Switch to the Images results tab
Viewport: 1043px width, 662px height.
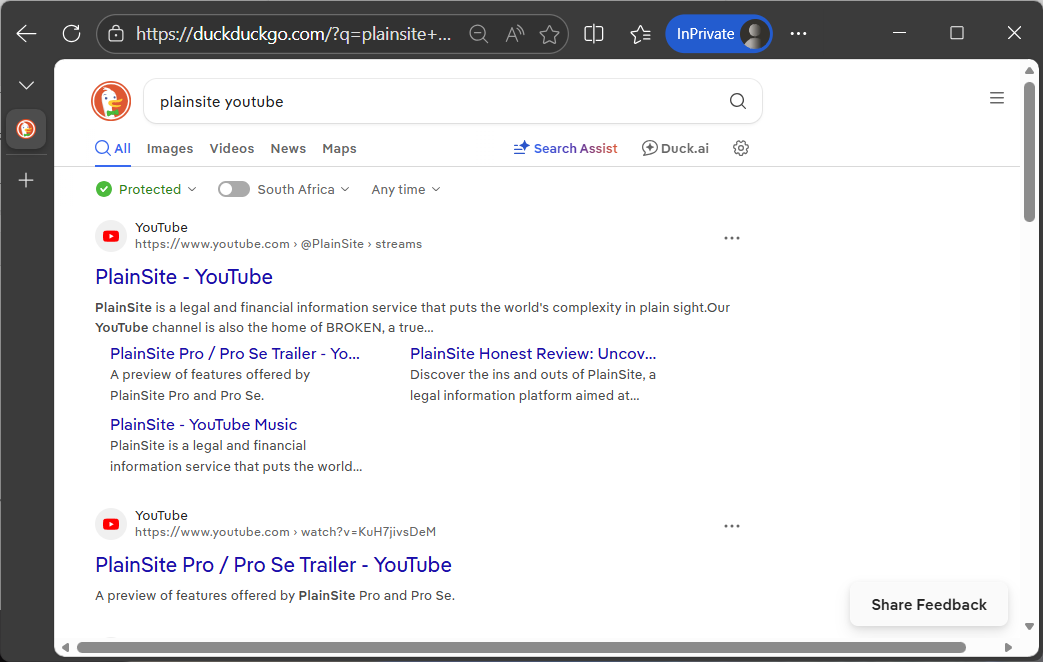click(169, 148)
